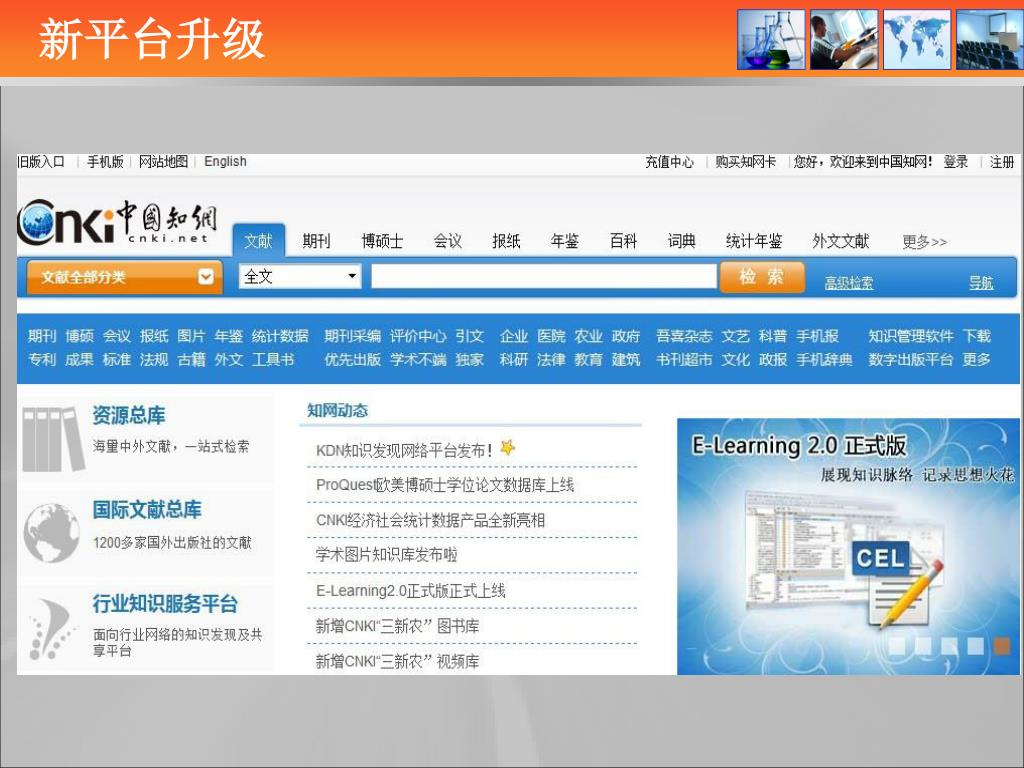Select the conference room thumbnail in header
This screenshot has width=1024, height=768.
989,39
